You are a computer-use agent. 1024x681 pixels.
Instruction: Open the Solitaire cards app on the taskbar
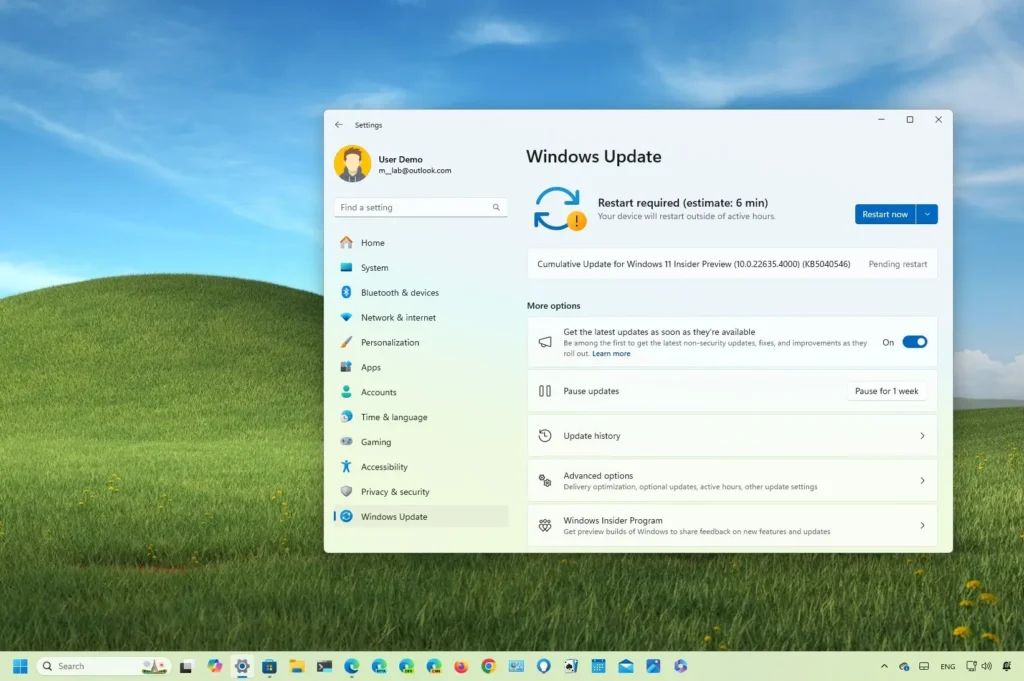(x=571, y=666)
